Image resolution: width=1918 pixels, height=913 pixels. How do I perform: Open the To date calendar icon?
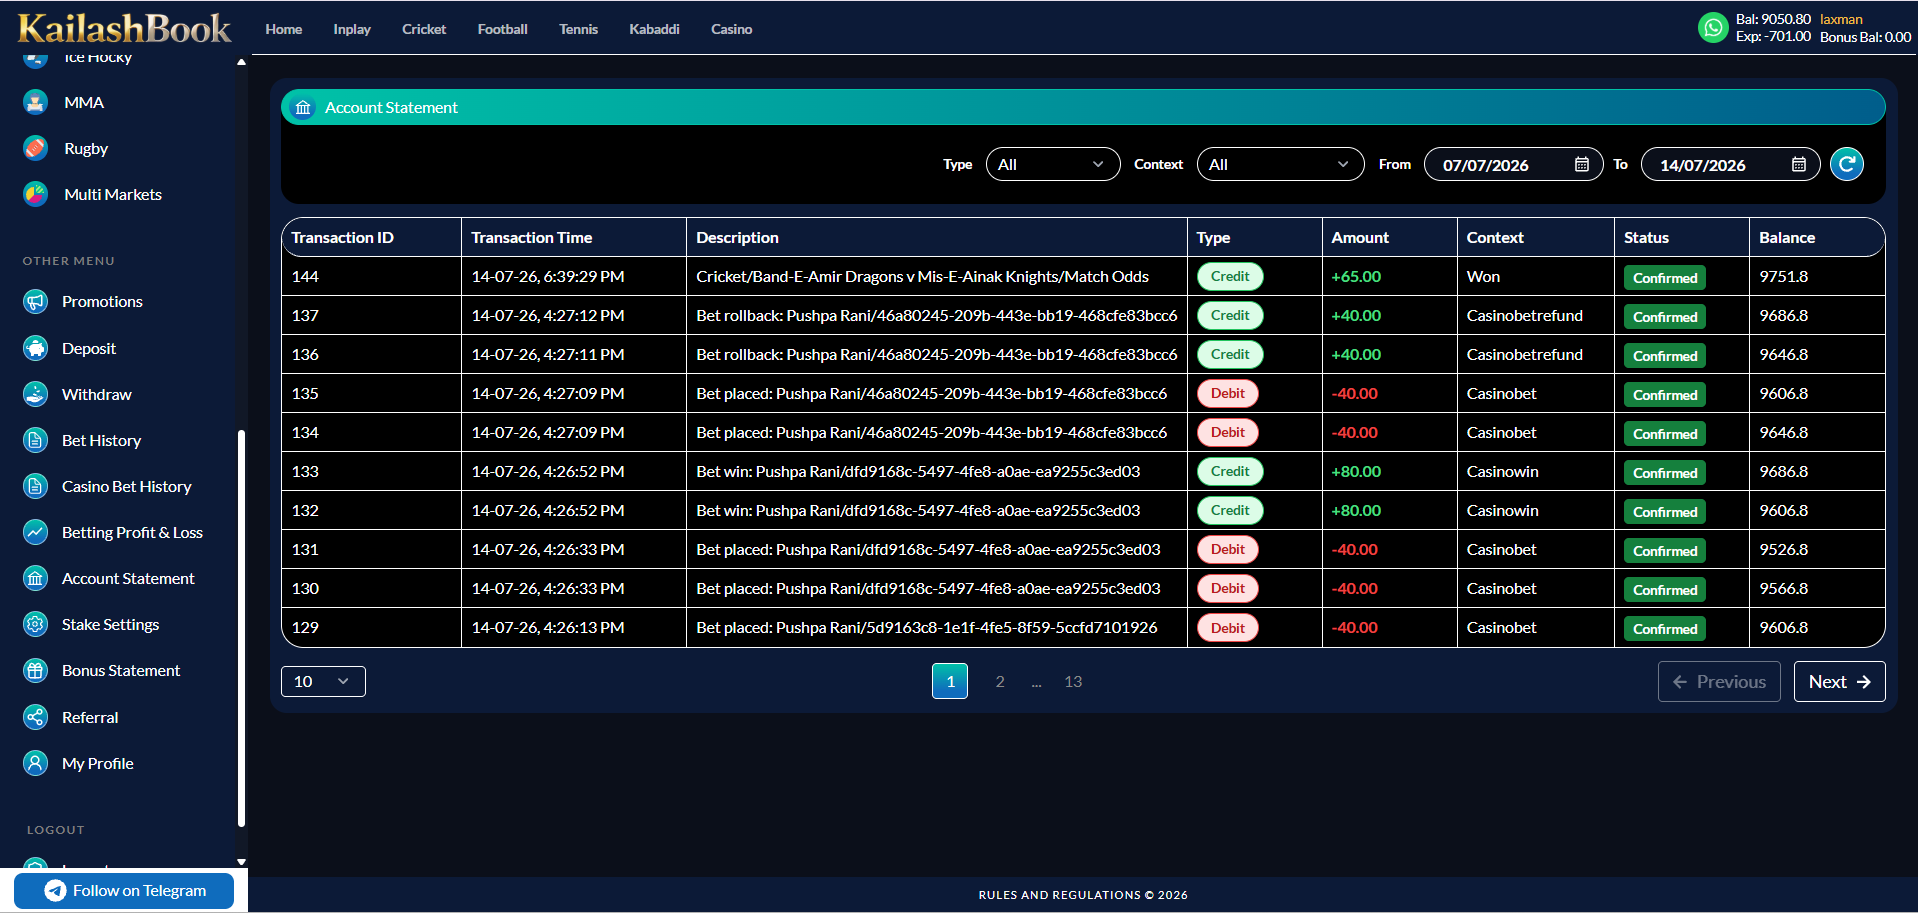(1799, 164)
